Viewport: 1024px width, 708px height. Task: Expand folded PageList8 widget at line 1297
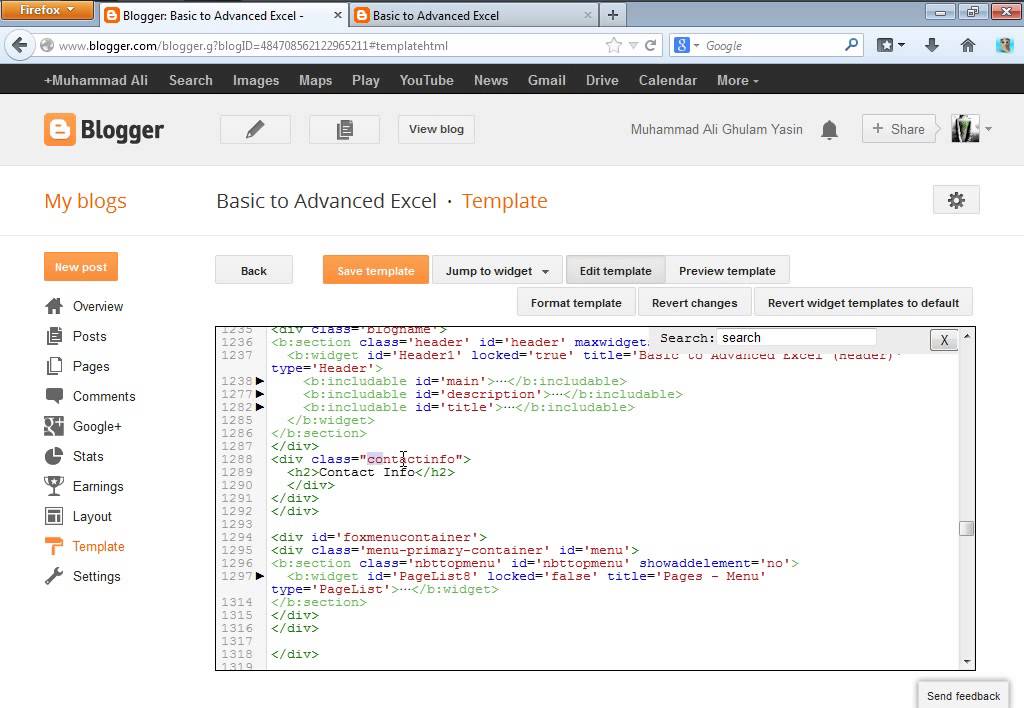point(260,576)
